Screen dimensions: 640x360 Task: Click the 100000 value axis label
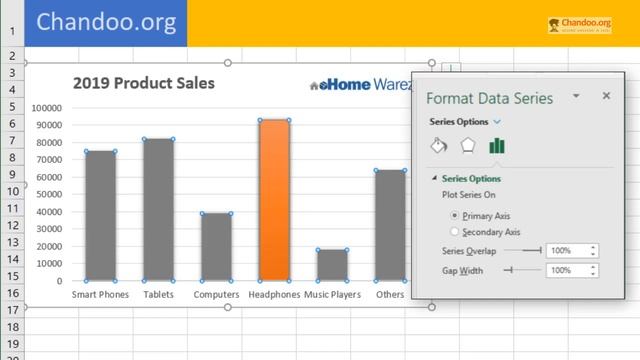pos(47,108)
